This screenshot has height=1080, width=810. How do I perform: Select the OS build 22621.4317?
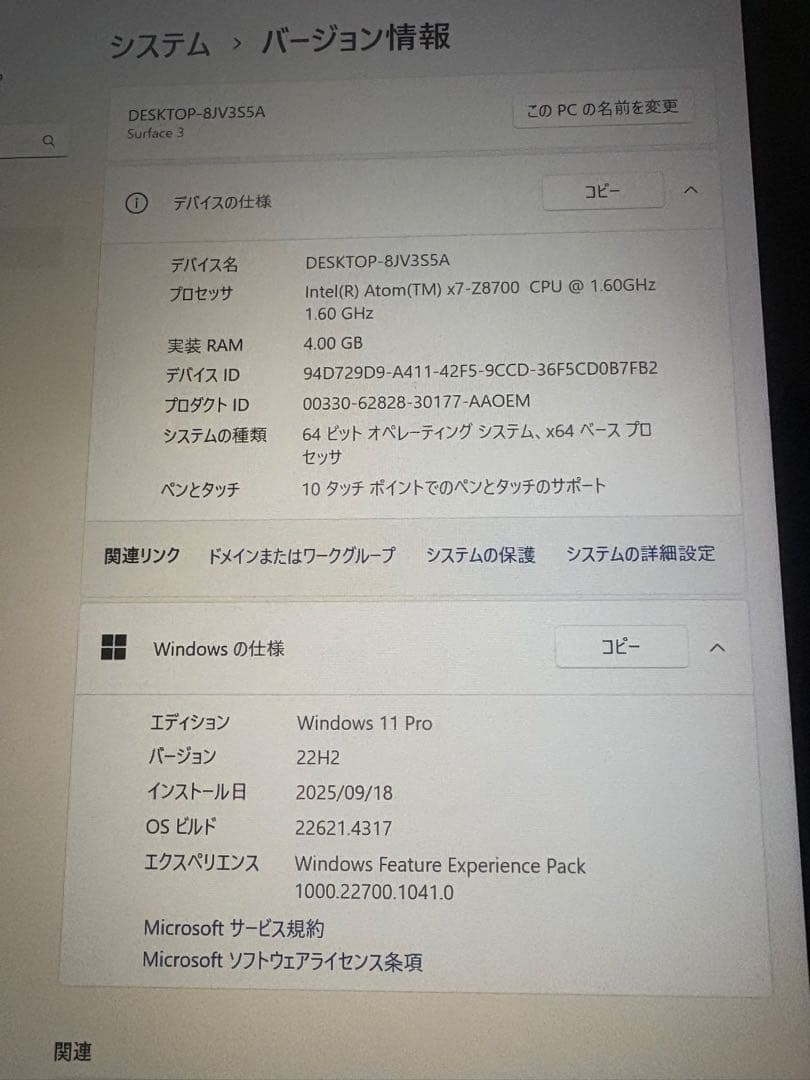(x=343, y=827)
